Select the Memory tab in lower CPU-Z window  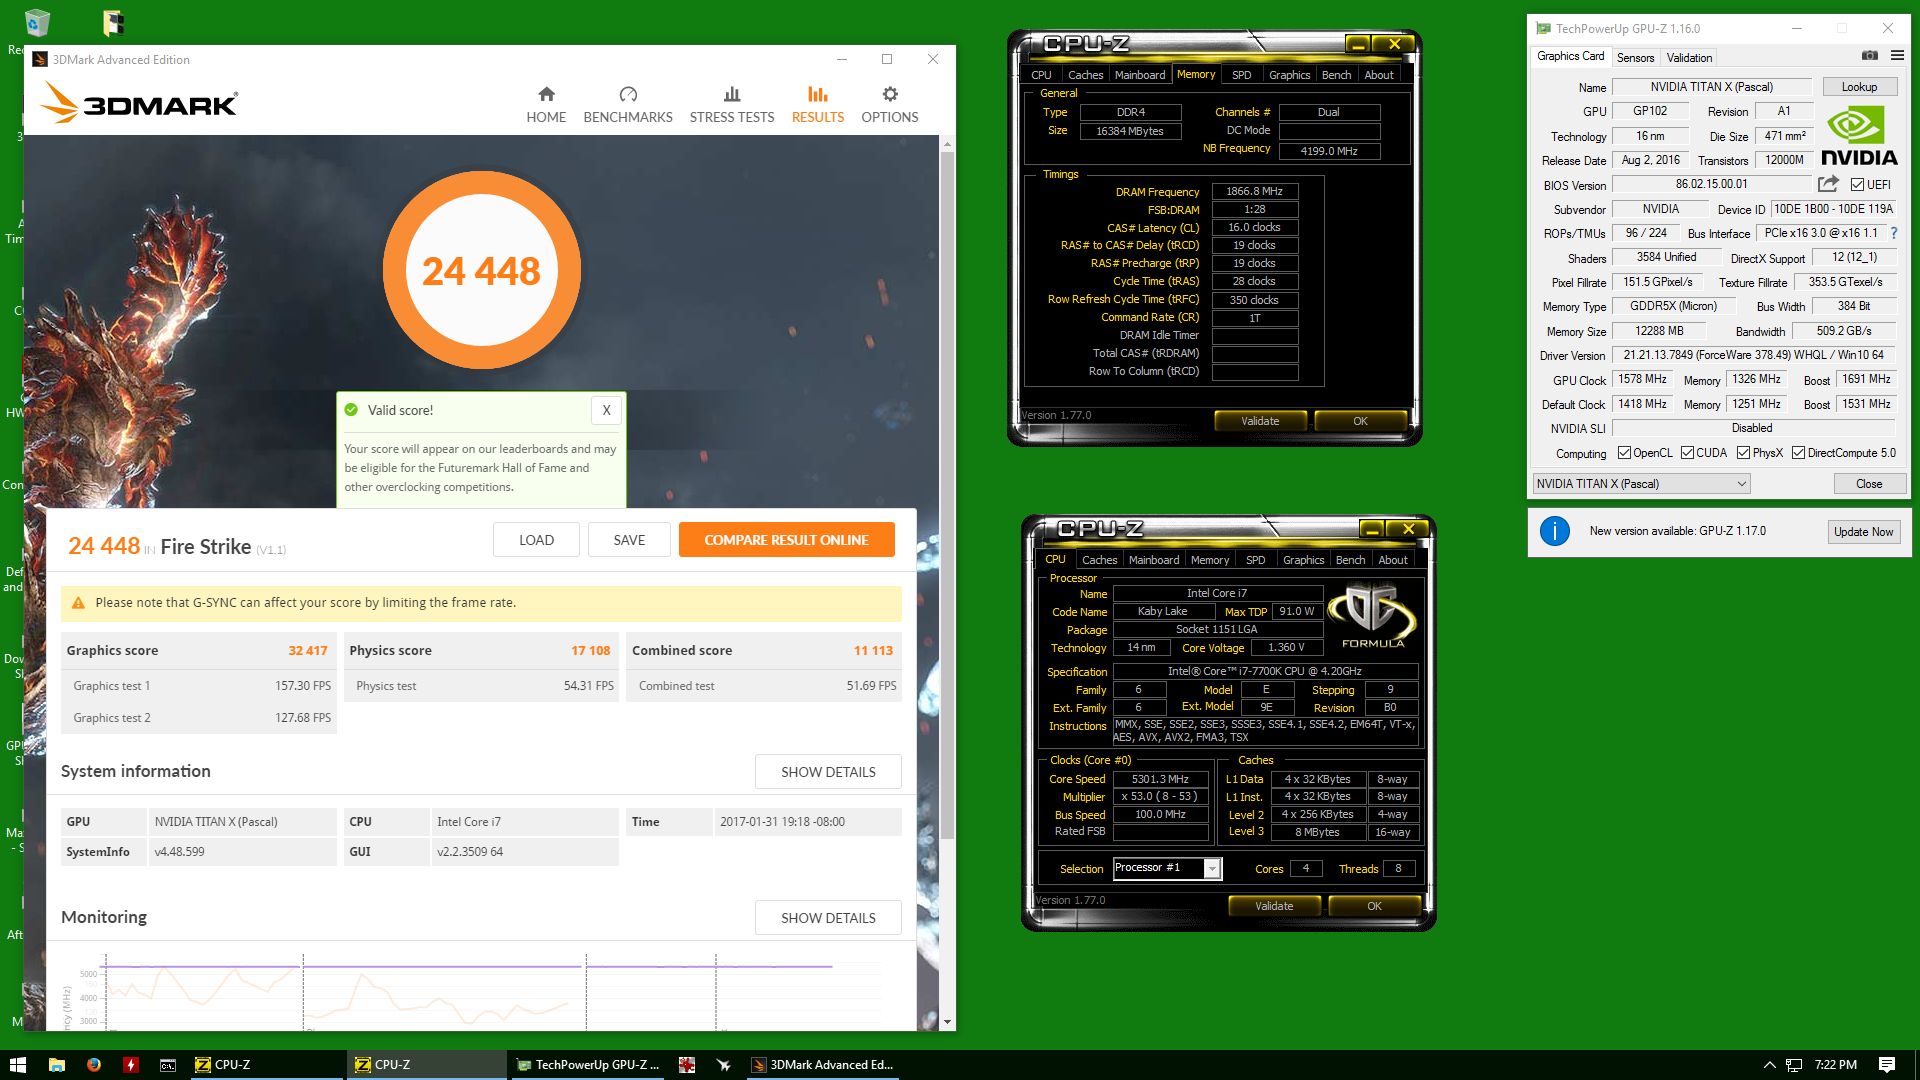1210,560
